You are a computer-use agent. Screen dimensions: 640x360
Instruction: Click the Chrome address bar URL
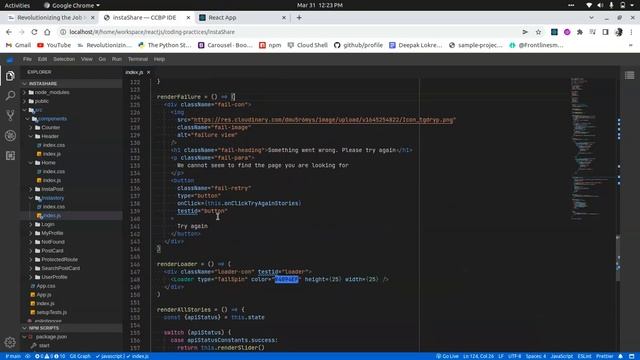tap(152, 32)
